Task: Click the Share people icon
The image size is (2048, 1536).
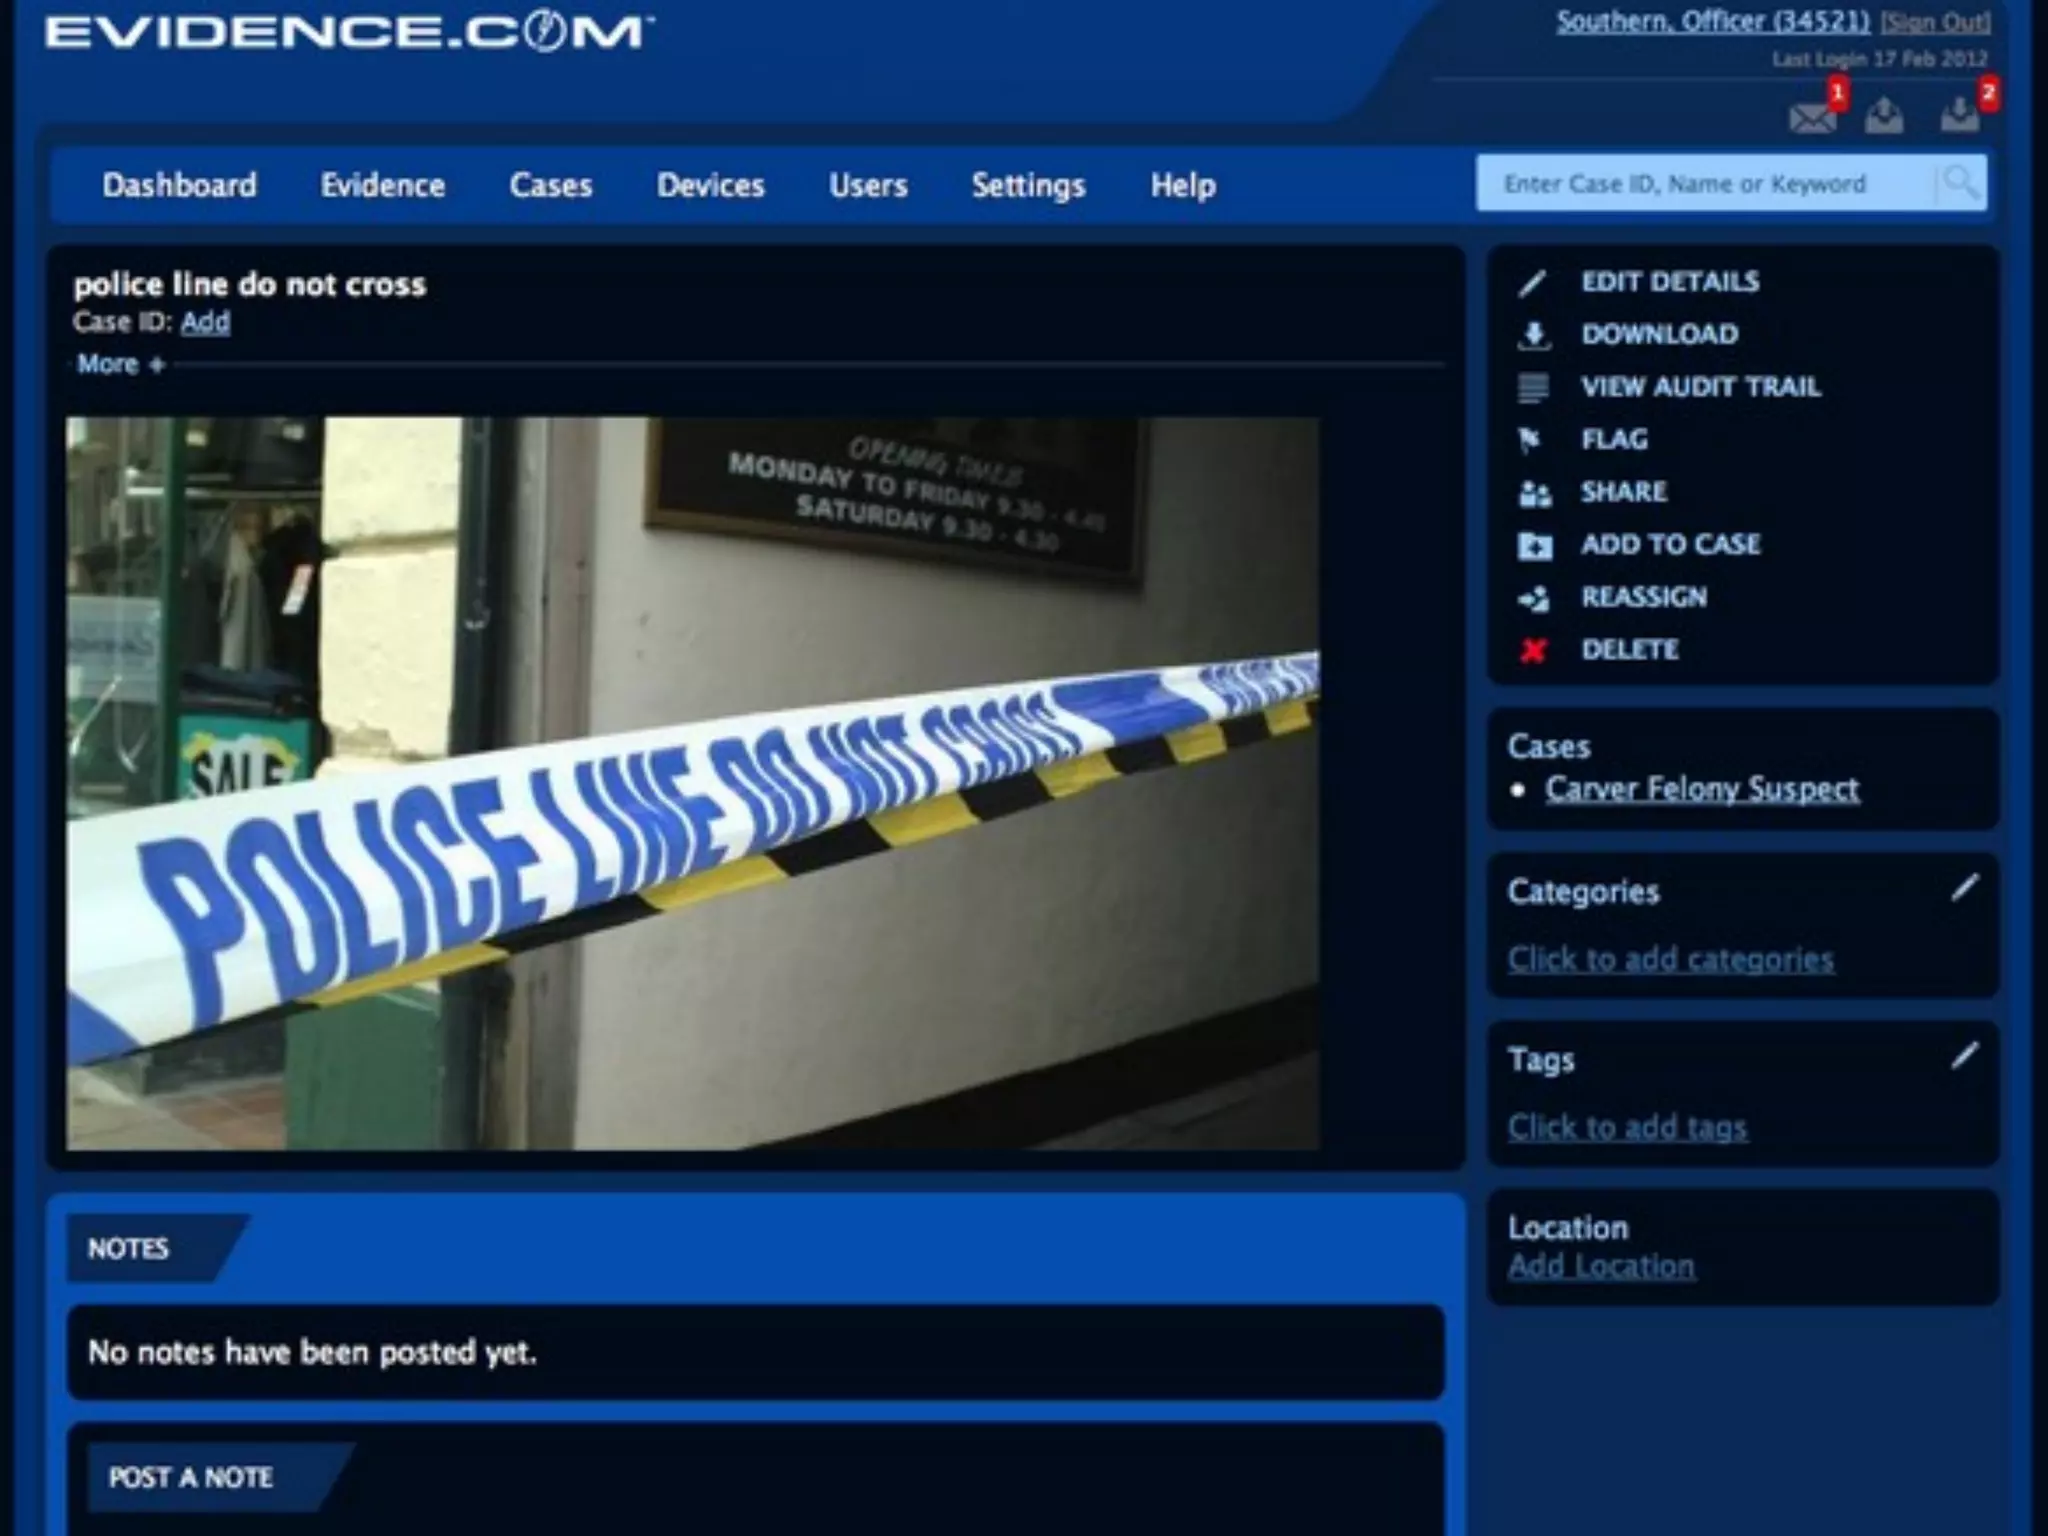Action: click(x=1535, y=493)
